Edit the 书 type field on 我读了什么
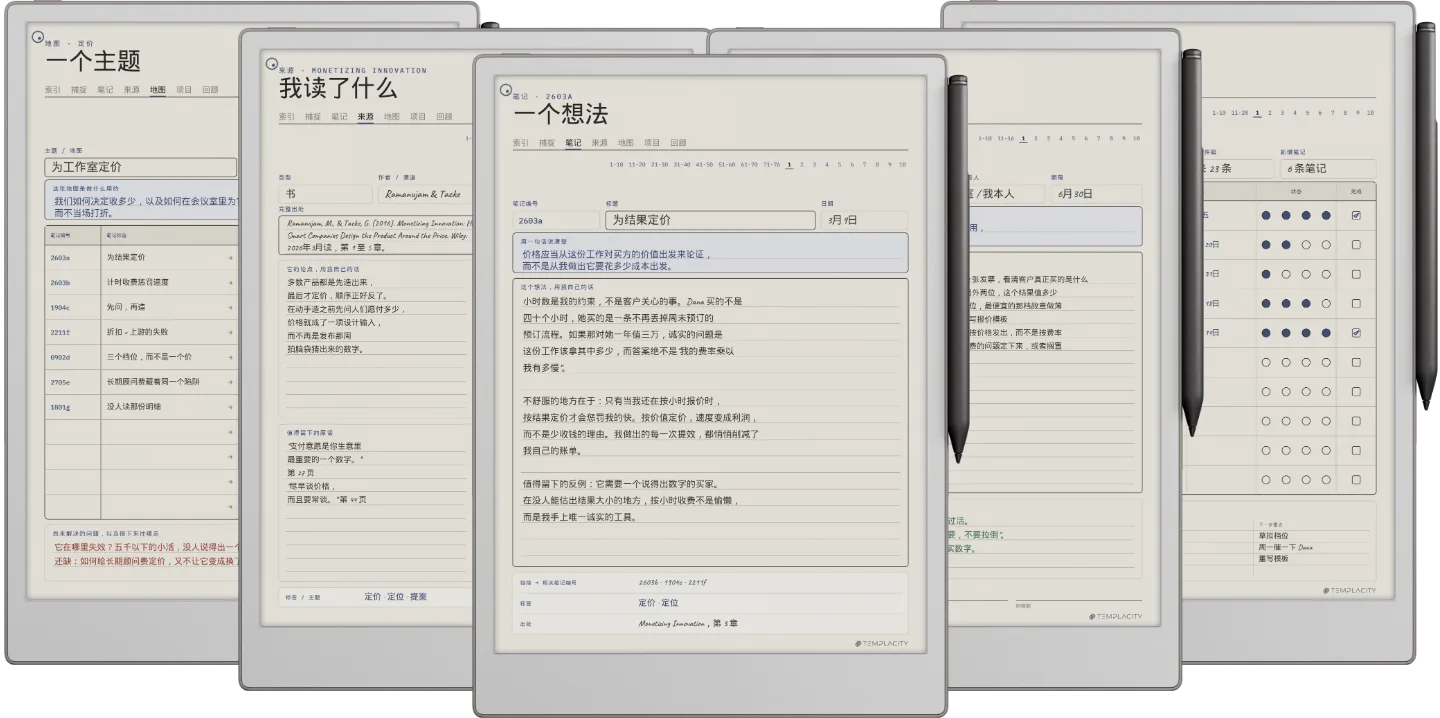Screen dimensions: 1440x718 323,194
